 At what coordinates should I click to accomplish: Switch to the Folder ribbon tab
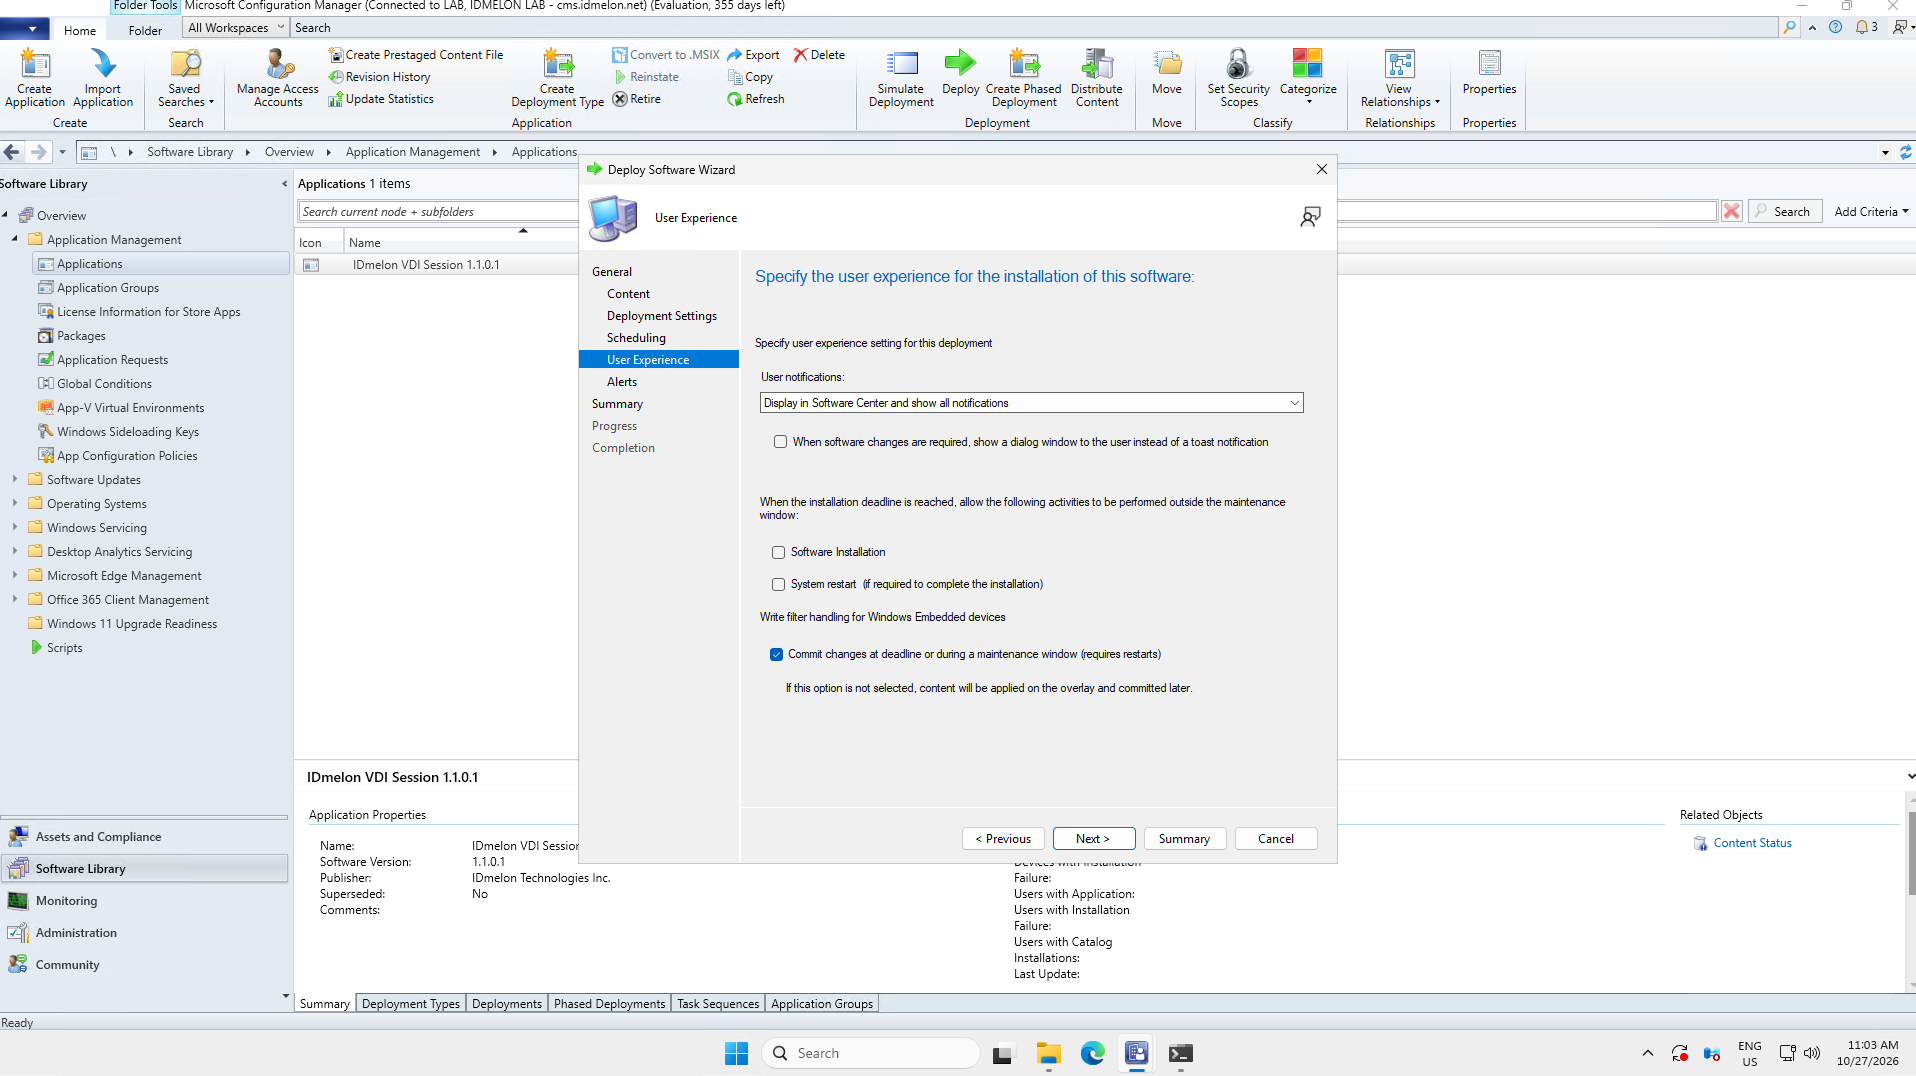pyautogui.click(x=145, y=30)
